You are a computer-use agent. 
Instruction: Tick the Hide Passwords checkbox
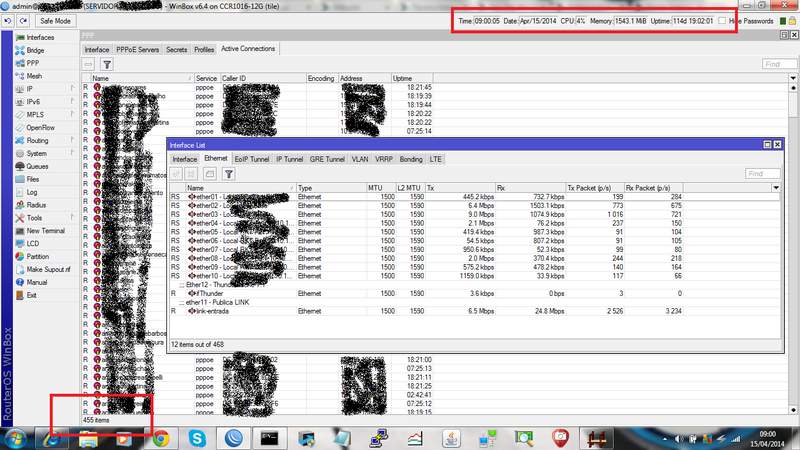coord(722,21)
